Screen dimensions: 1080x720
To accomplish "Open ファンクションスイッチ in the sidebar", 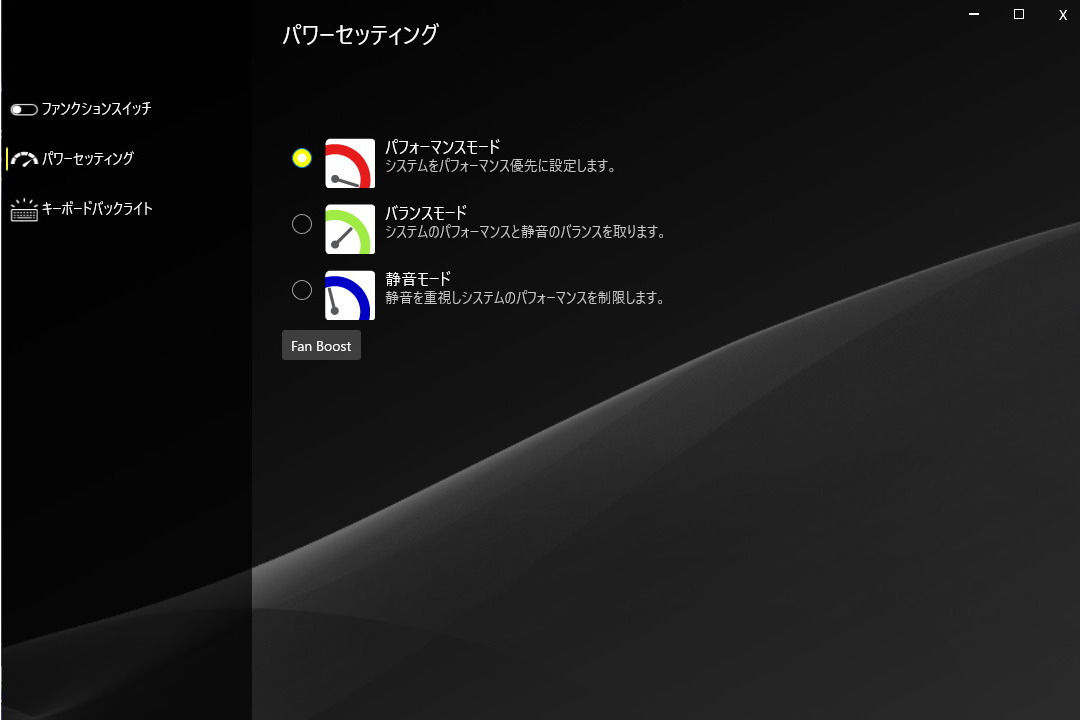I will [x=81, y=109].
